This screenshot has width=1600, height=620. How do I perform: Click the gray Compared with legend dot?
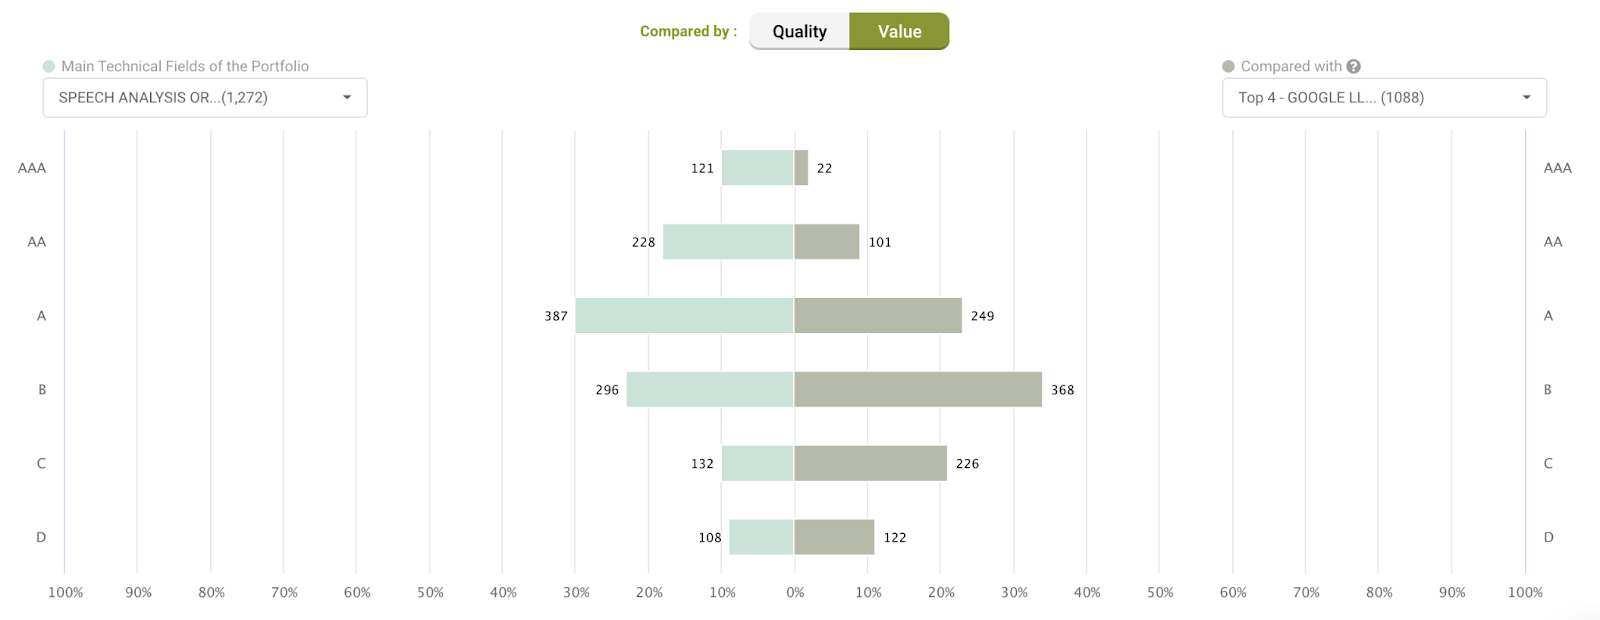pyautogui.click(x=1228, y=66)
